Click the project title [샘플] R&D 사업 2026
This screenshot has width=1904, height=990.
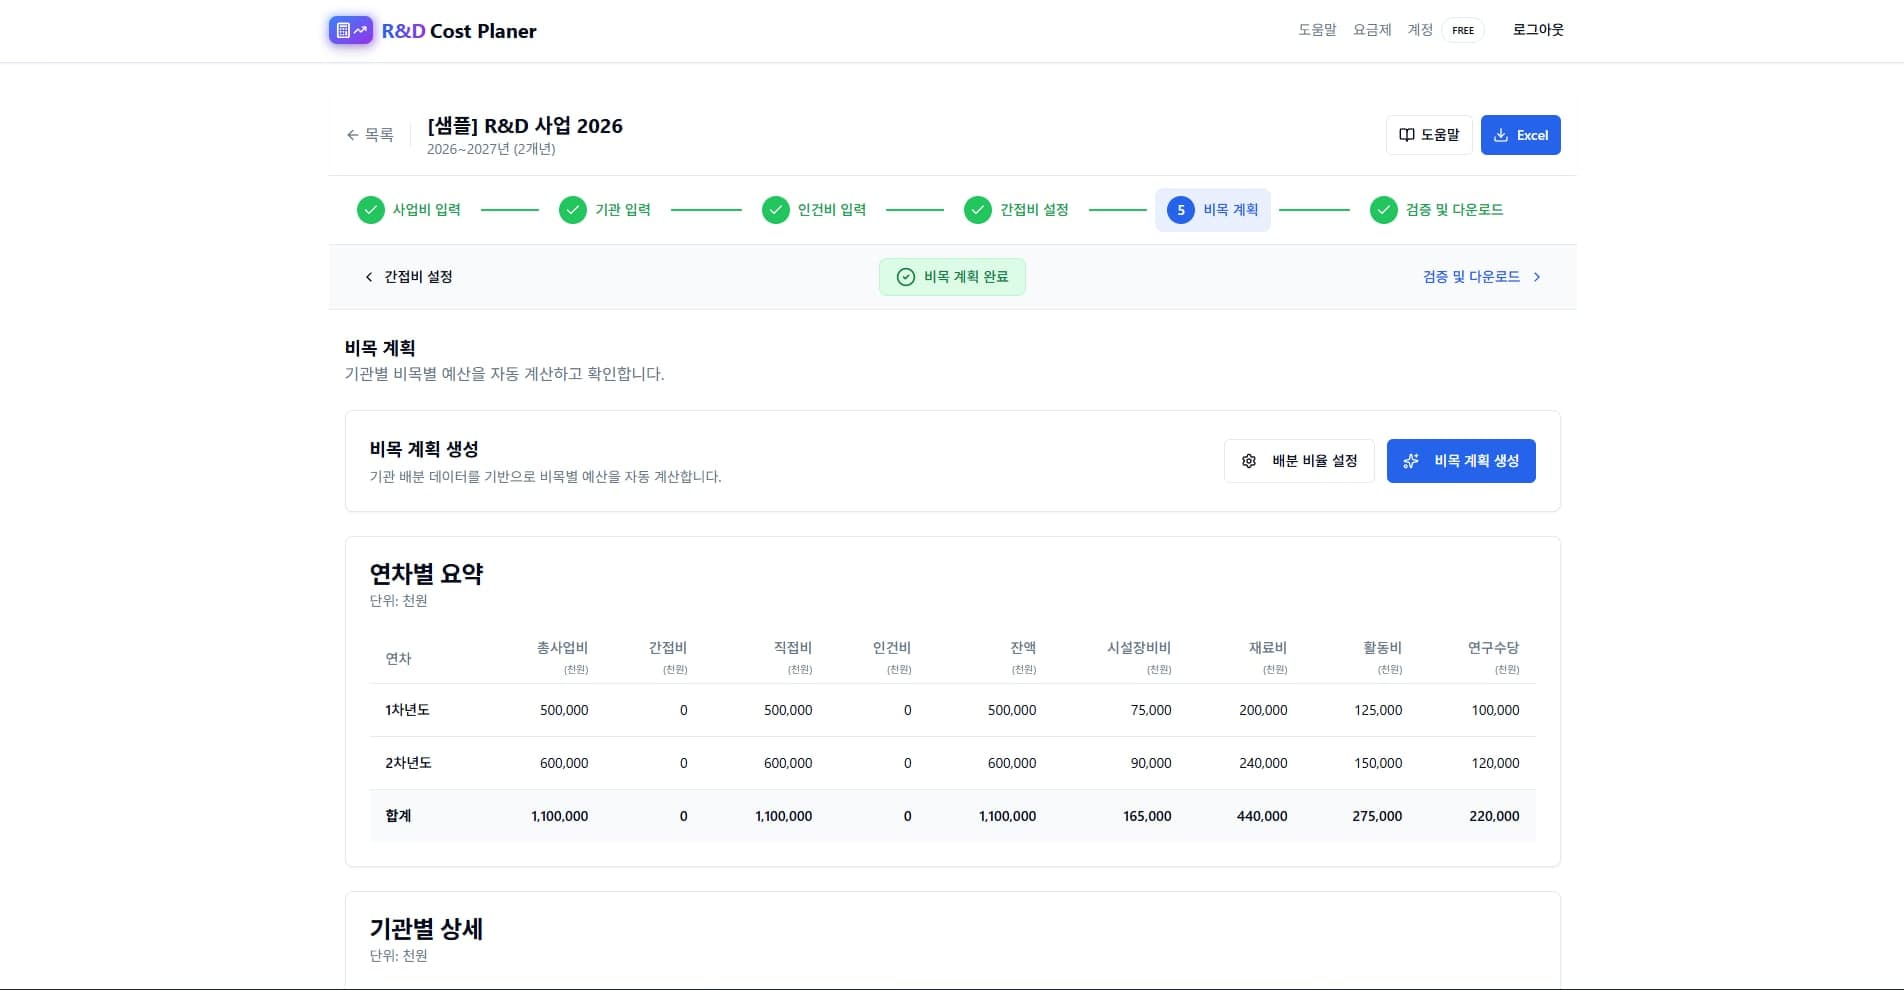(525, 126)
